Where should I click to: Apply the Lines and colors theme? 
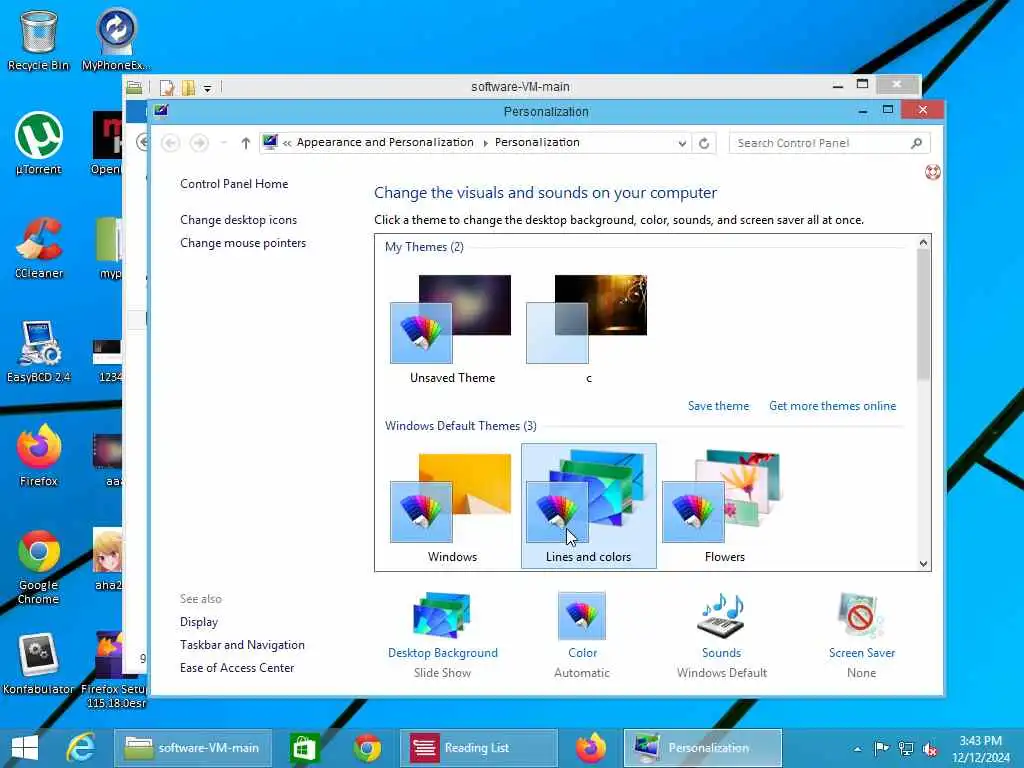[x=588, y=506]
